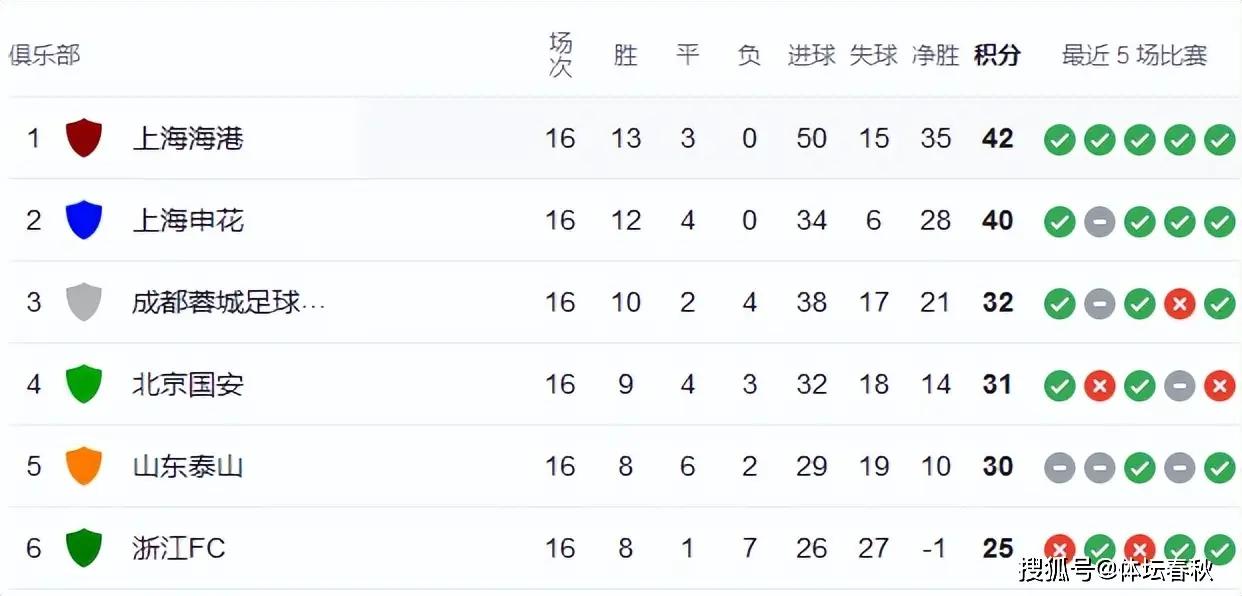Click first gray draw icon in 山东泰山 row
The image size is (1242, 596).
[1059, 467]
